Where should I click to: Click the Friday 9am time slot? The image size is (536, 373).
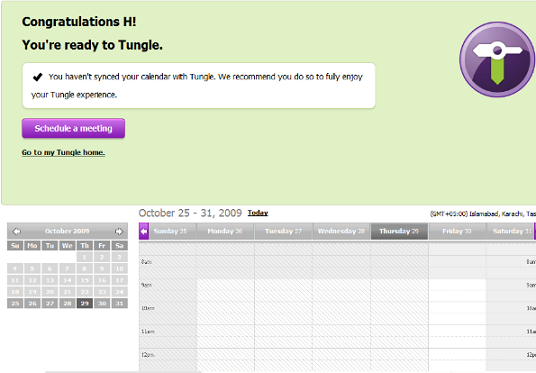click(457, 290)
